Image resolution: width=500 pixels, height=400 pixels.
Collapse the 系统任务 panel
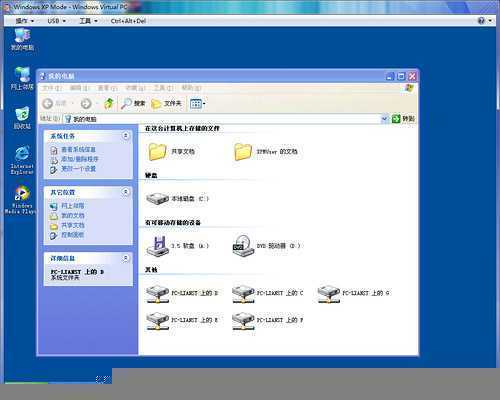pos(126,136)
